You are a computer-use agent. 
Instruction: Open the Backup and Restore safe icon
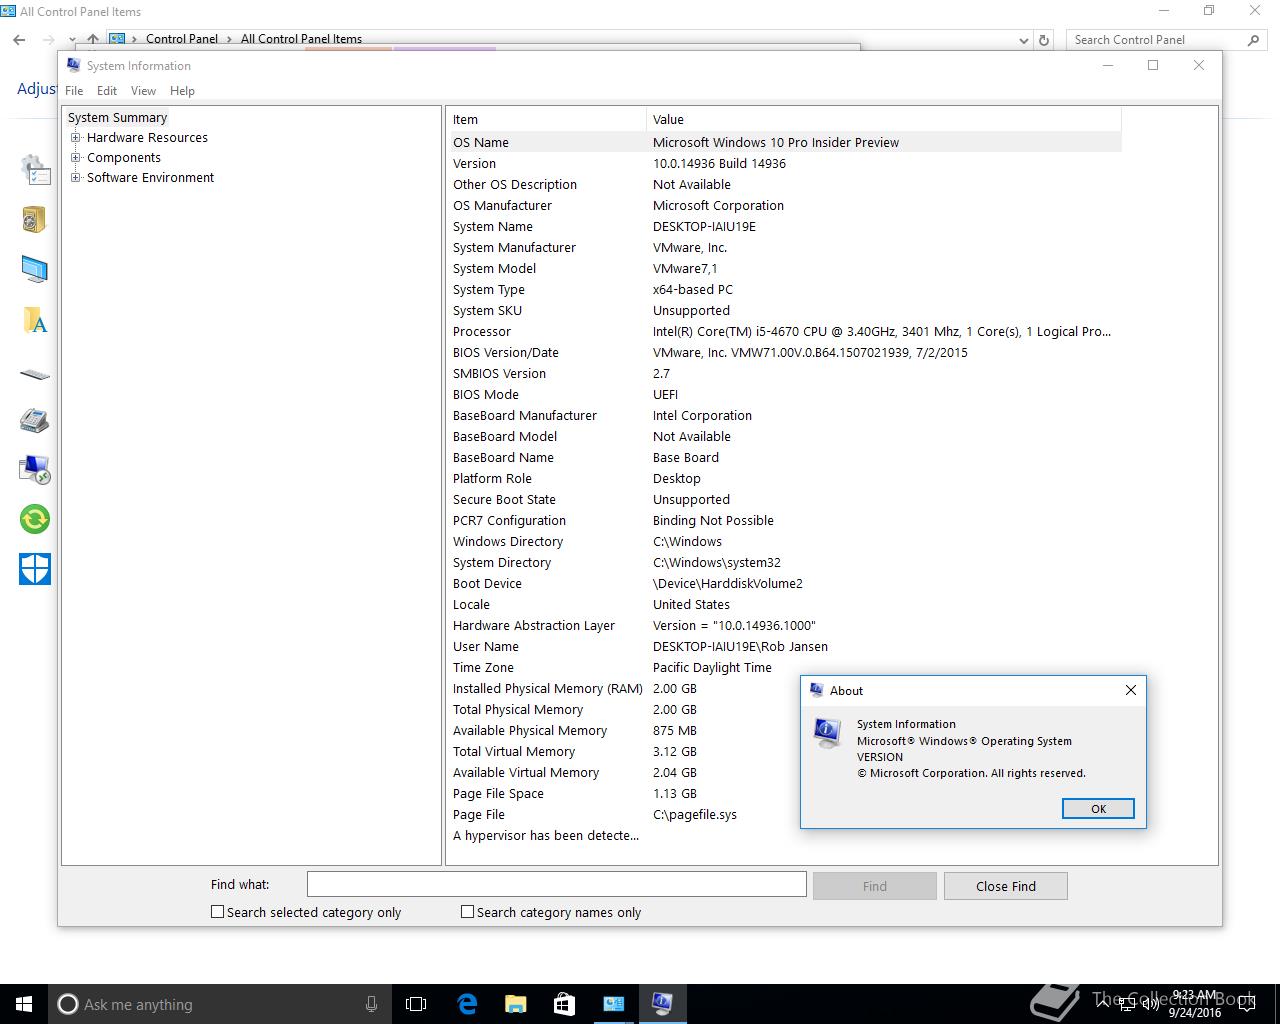pos(34,219)
